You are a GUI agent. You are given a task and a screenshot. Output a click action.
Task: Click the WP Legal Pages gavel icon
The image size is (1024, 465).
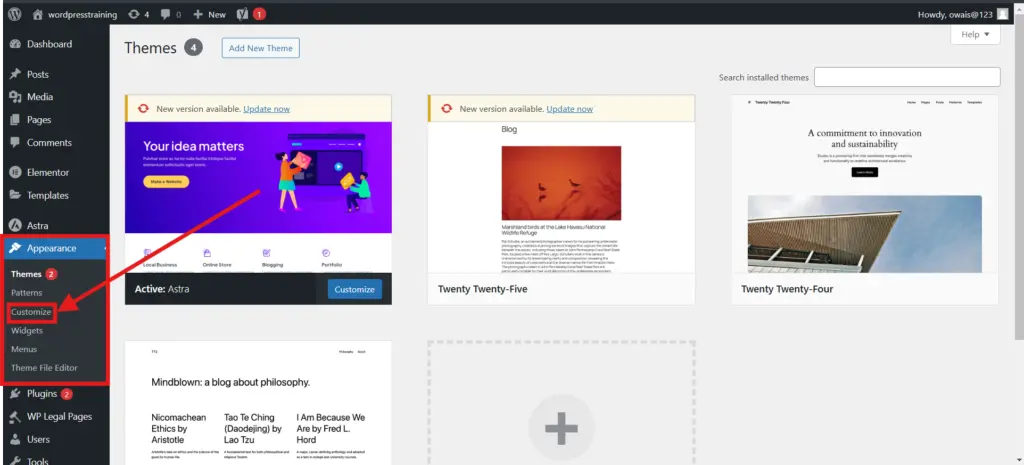[16, 417]
